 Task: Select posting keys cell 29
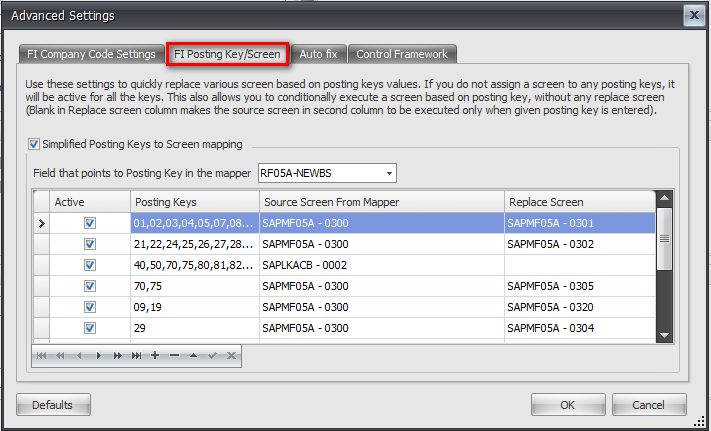(195, 328)
